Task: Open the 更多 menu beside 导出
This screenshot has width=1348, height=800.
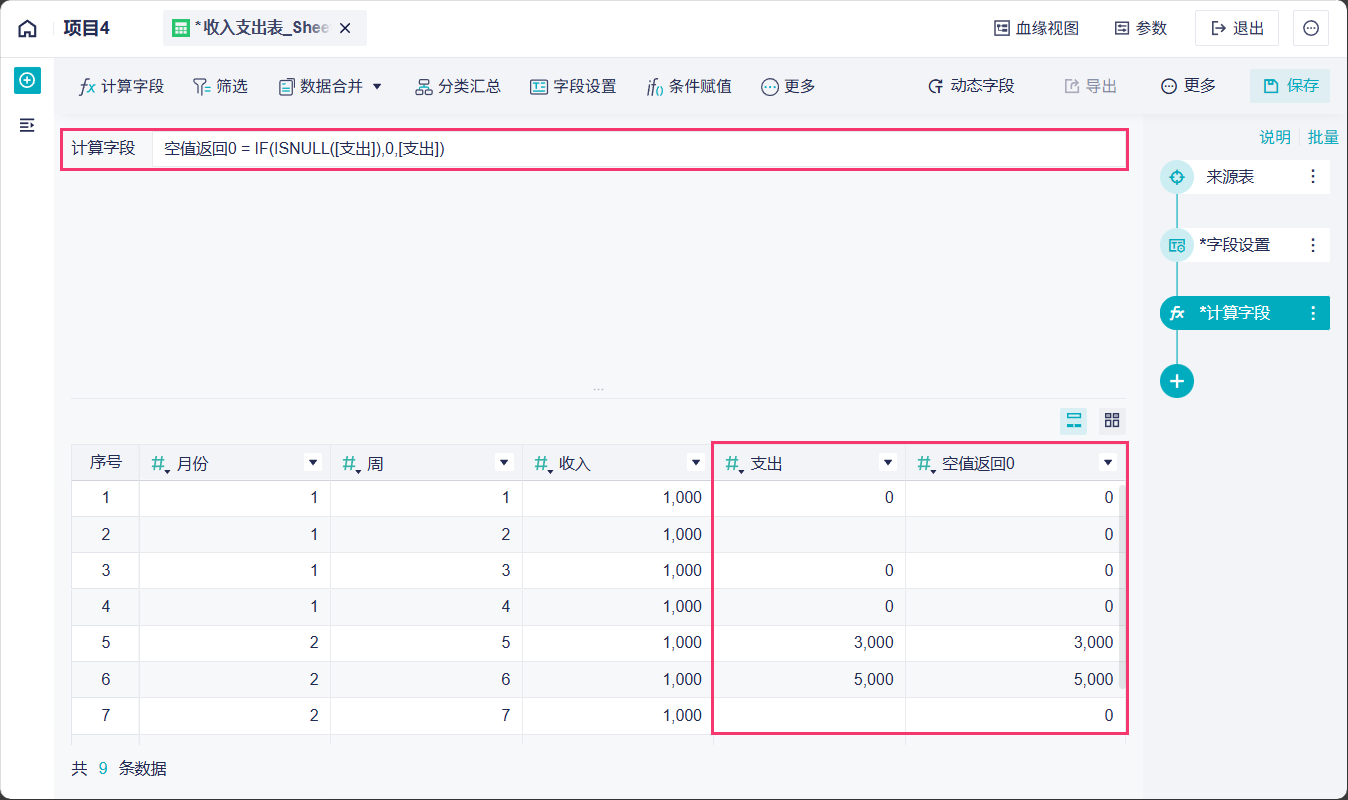Action: click(1188, 86)
